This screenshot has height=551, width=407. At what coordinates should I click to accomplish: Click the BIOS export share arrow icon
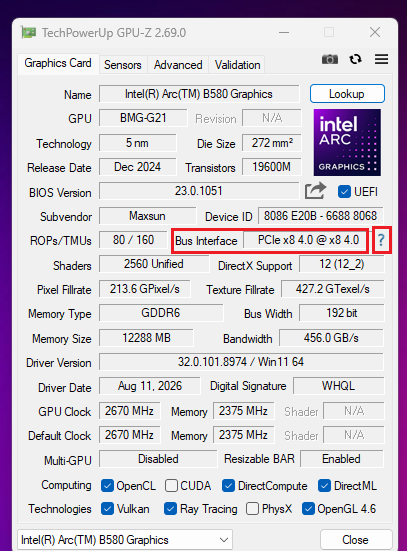[x=315, y=191]
